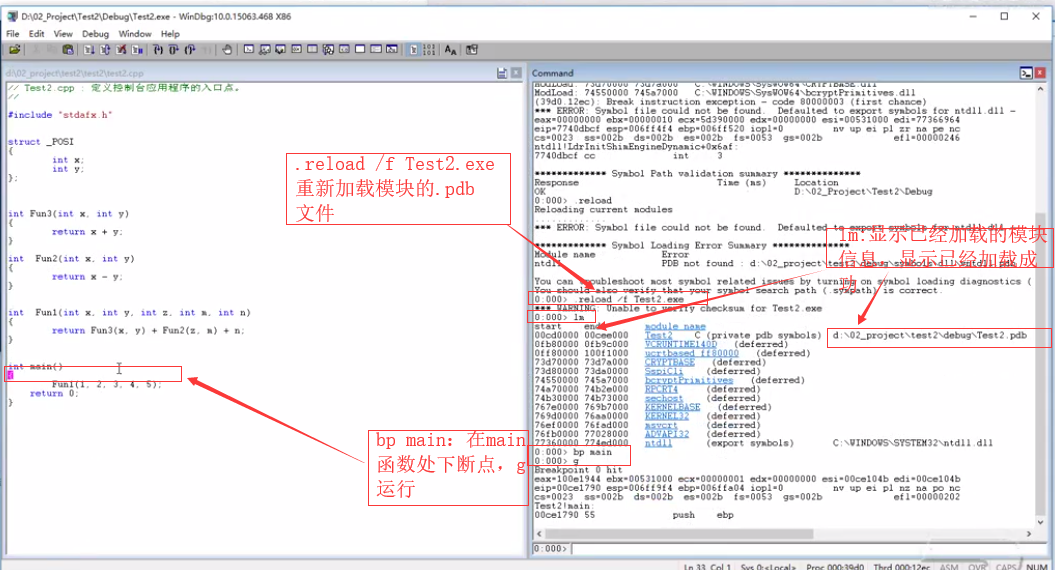Open the Help menu
The width and height of the screenshot is (1055, 570).
tap(170, 34)
